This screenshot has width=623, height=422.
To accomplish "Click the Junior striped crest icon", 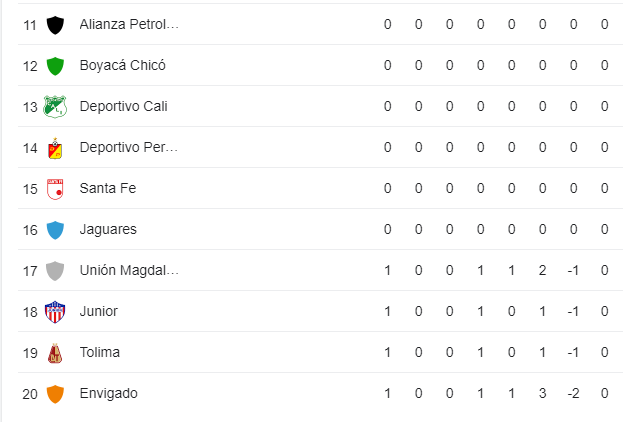I will click(55, 311).
